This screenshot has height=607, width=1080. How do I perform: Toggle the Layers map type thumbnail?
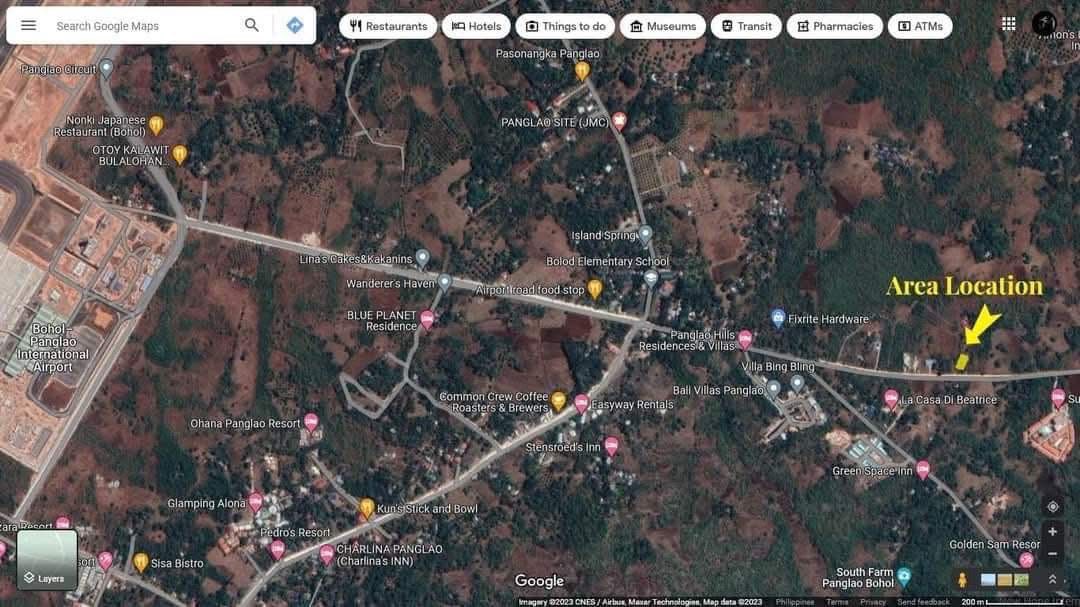[x=47, y=560]
